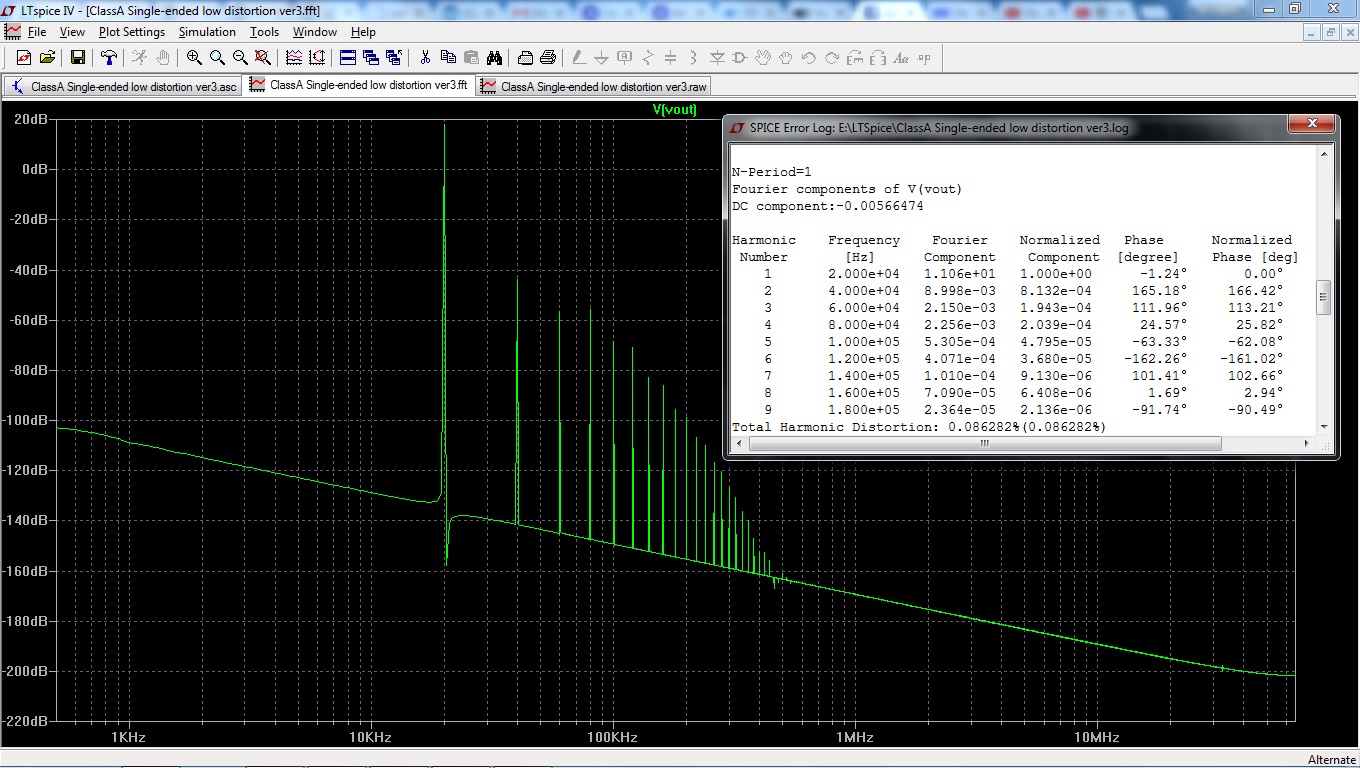
Task: Click the Redo arrow icon
Action: click(831, 57)
